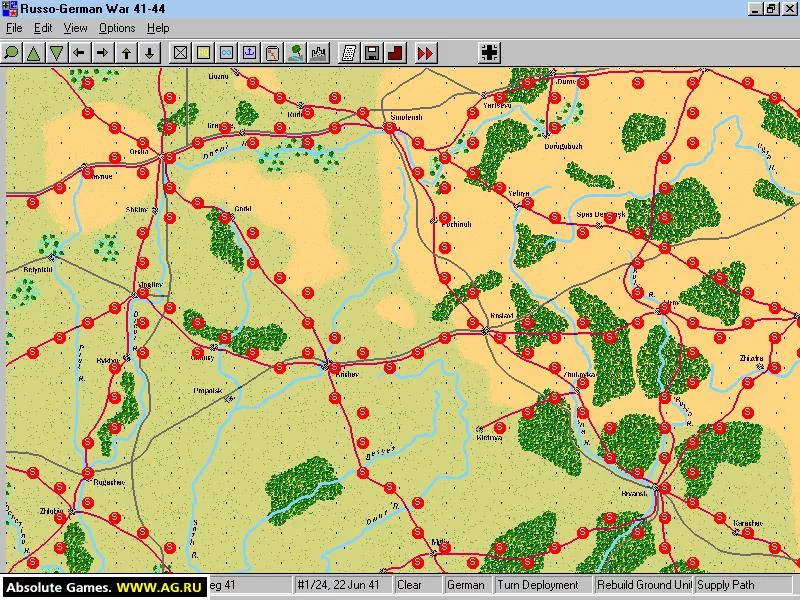Click the yellow HQ toolbar icon
The image size is (800, 600).
point(203,53)
